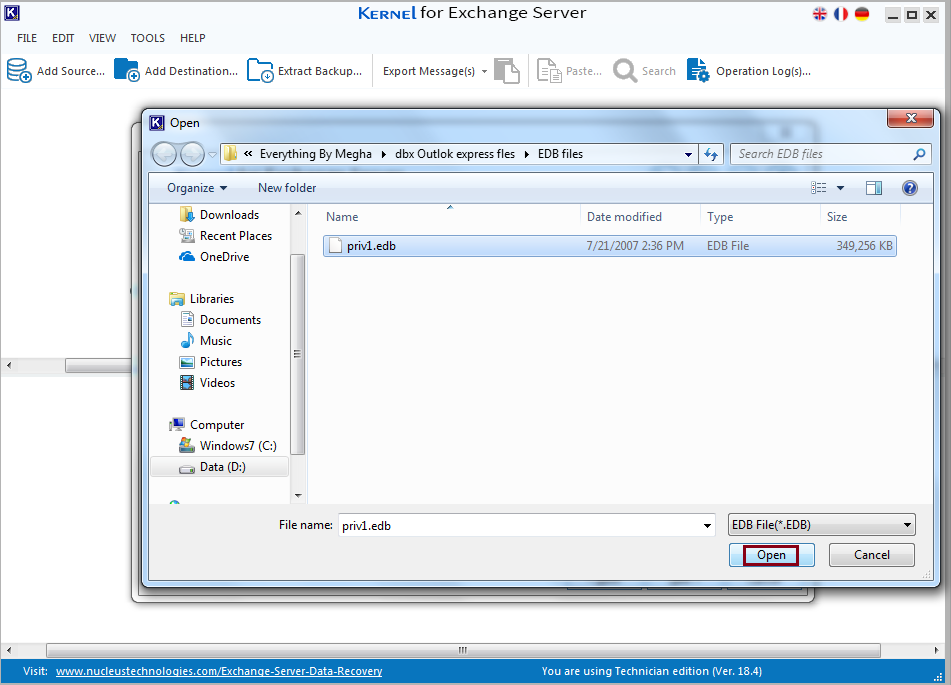
Task: Open the FILE menu
Action: pyautogui.click(x=27, y=38)
